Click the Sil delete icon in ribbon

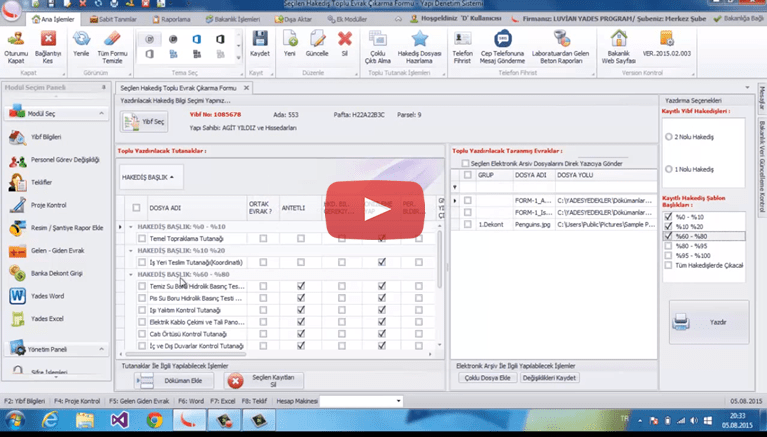[x=344, y=44]
